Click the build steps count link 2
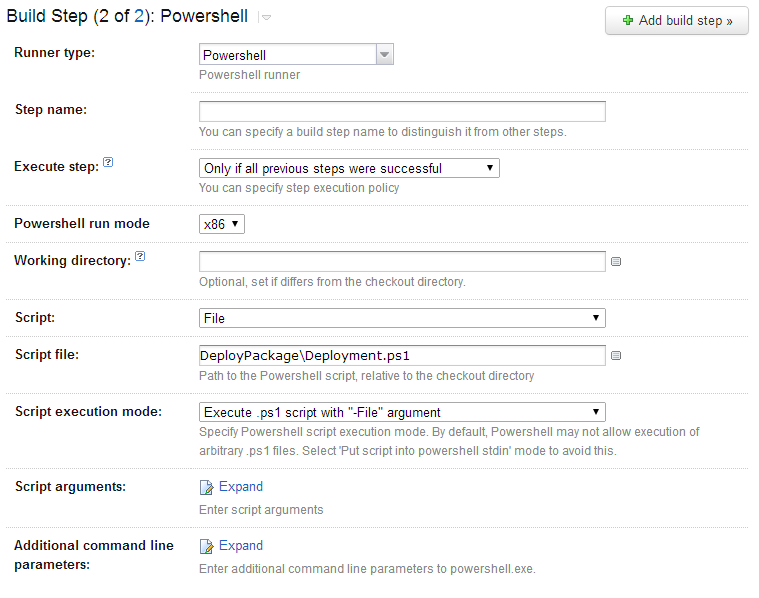 [139, 16]
